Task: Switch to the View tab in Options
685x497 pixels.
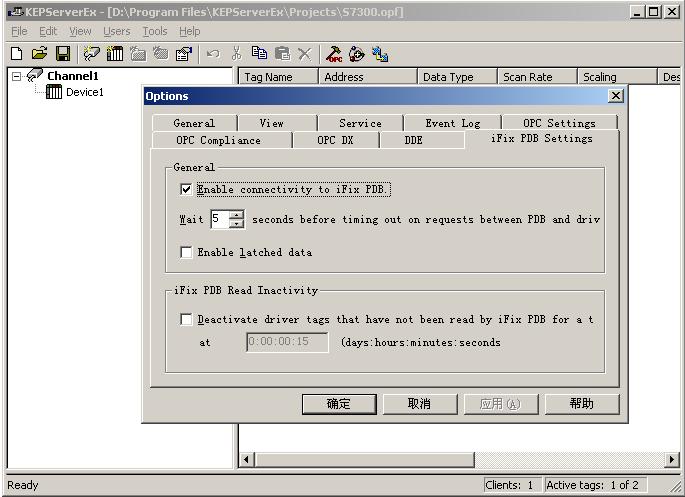Action: tap(277, 123)
